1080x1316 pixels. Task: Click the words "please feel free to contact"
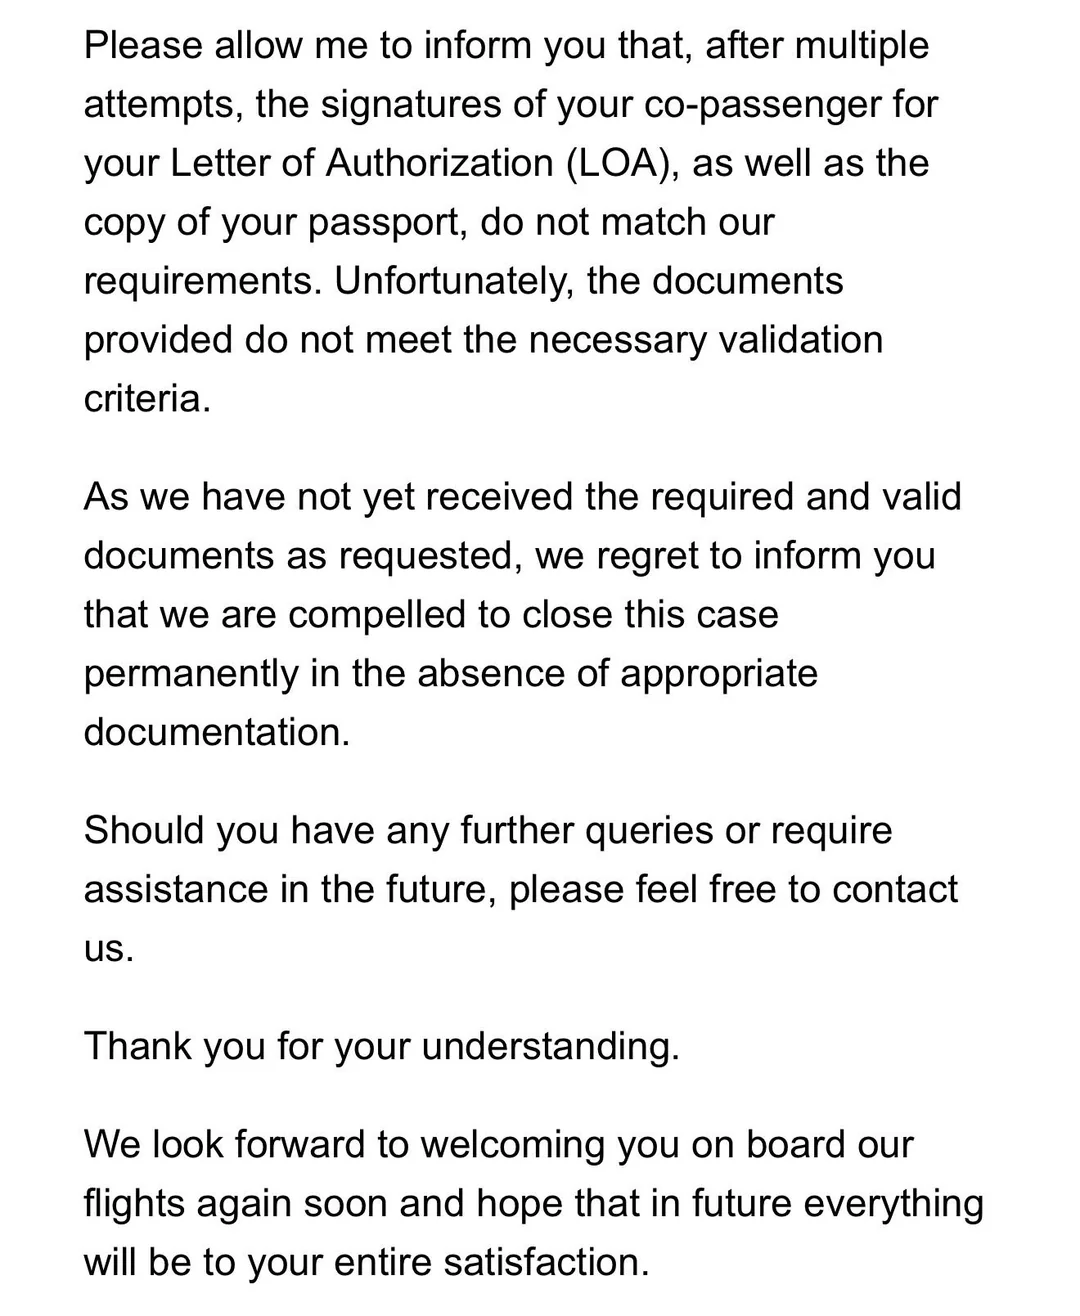click(734, 889)
